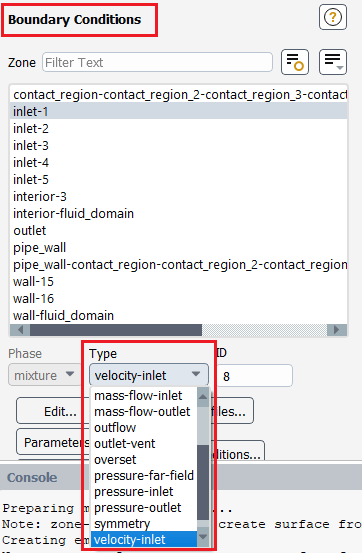
Task: Expand the velocity-inlet Type dropdown
Action: pos(149,375)
